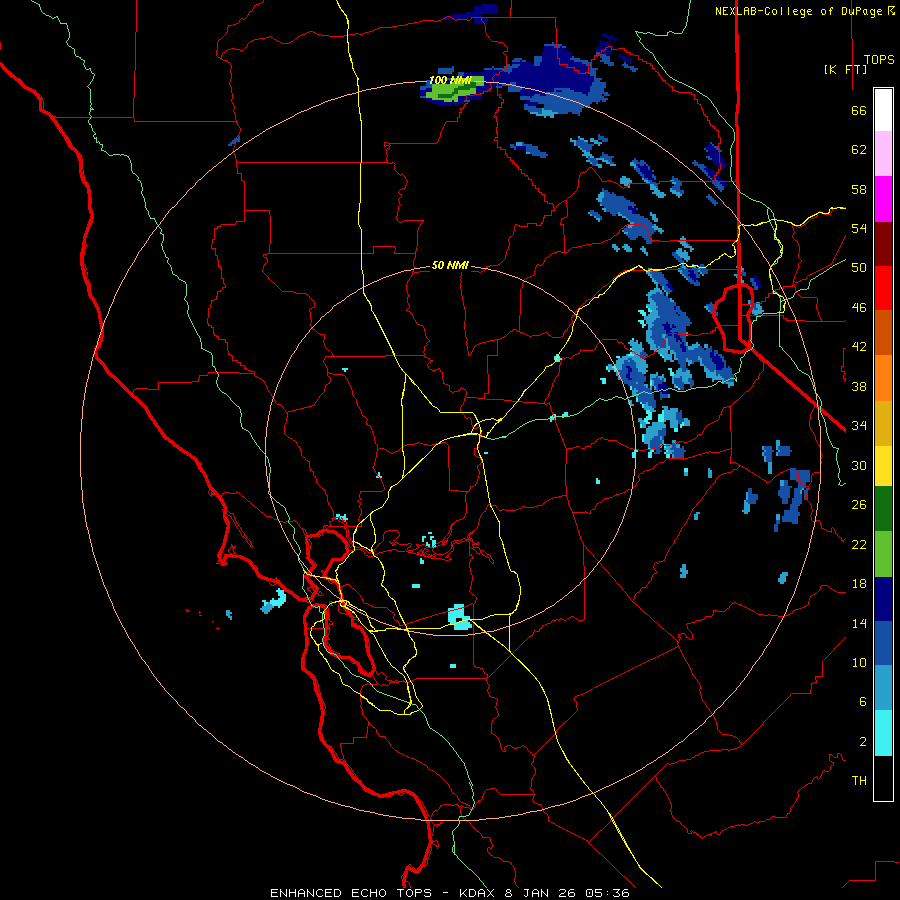This screenshot has width=900, height=900.
Task: Click the legend value 14
Action: (859, 623)
